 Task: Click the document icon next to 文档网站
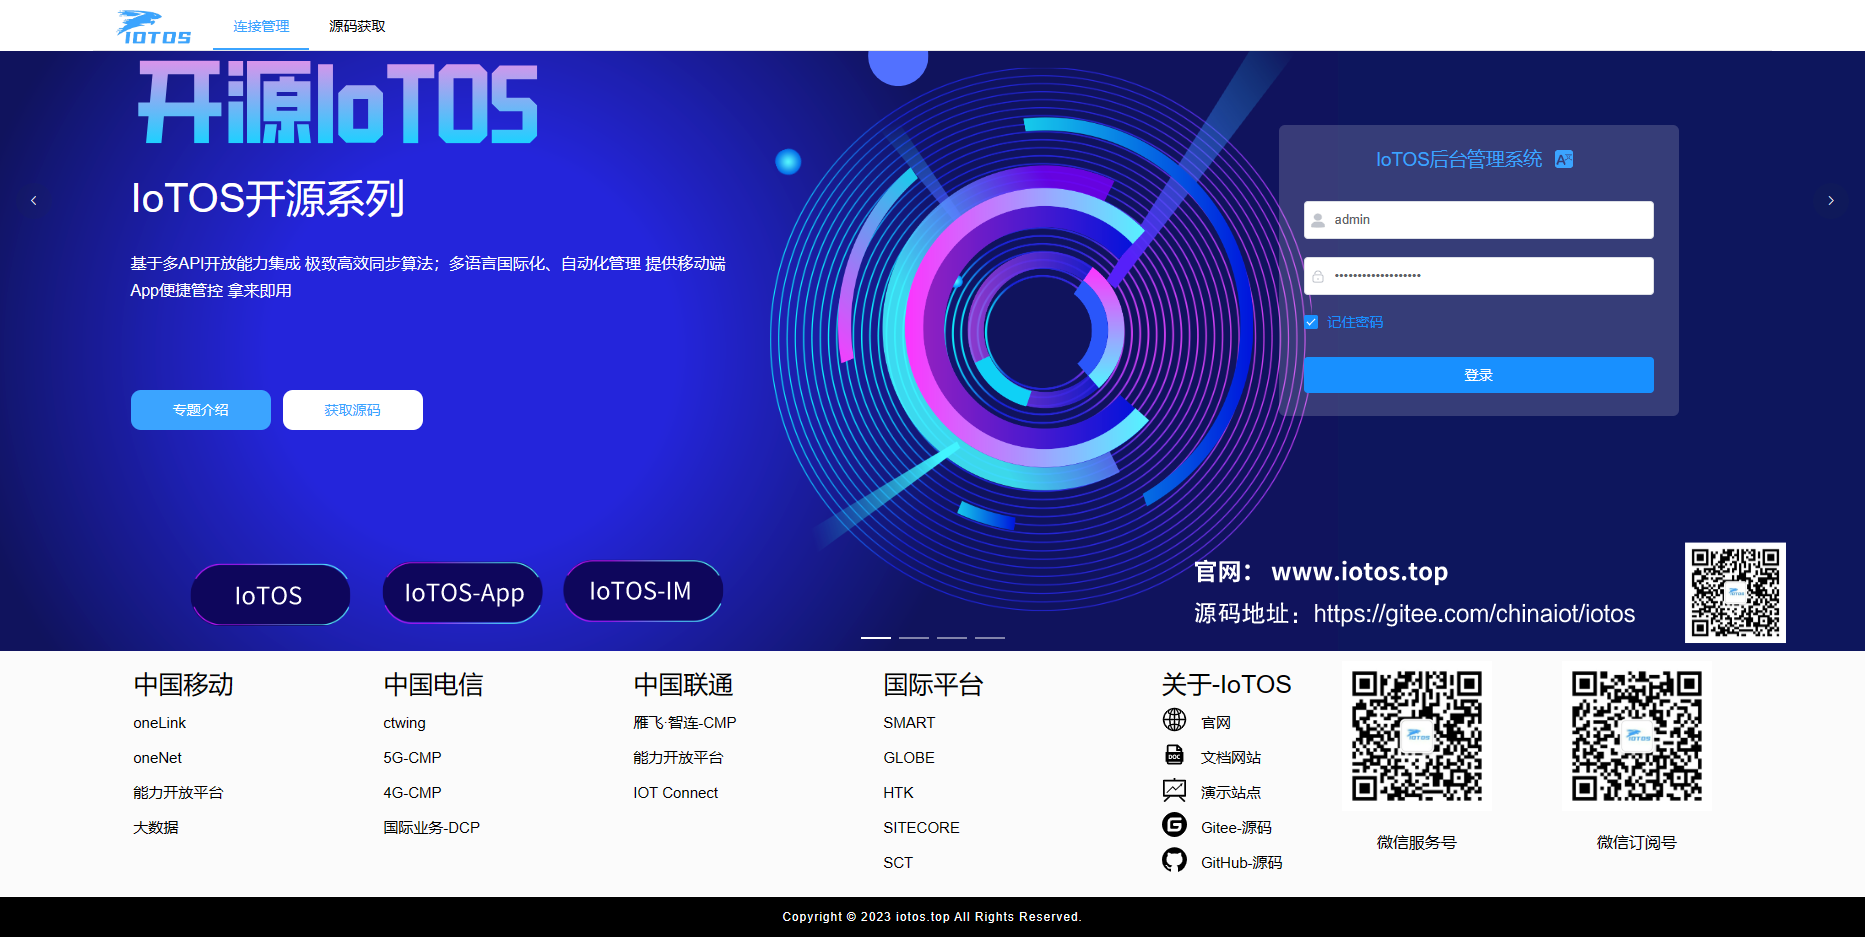1174,755
